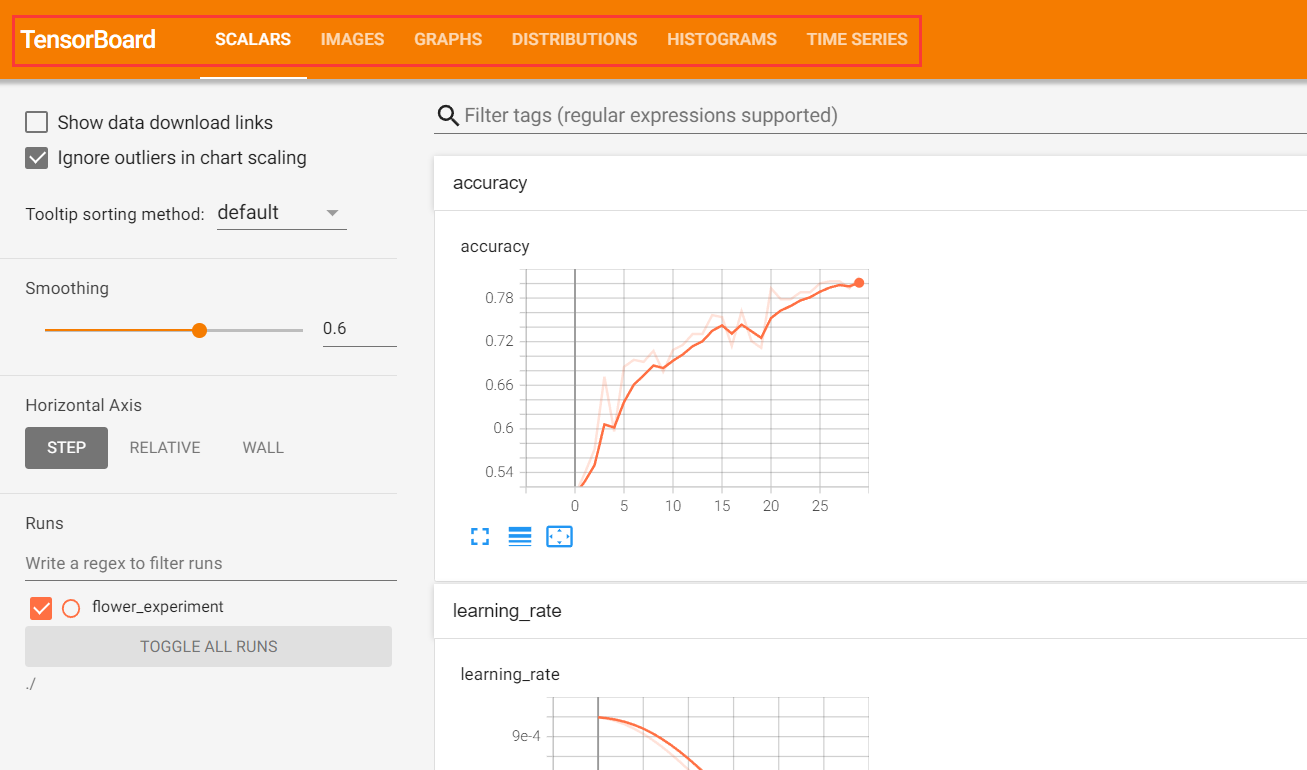Image resolution: width=1307 pixels, height=770 pixels.
Task: Switch to the HISTOGRAMS tab
Action: click(x=722, y=39)
